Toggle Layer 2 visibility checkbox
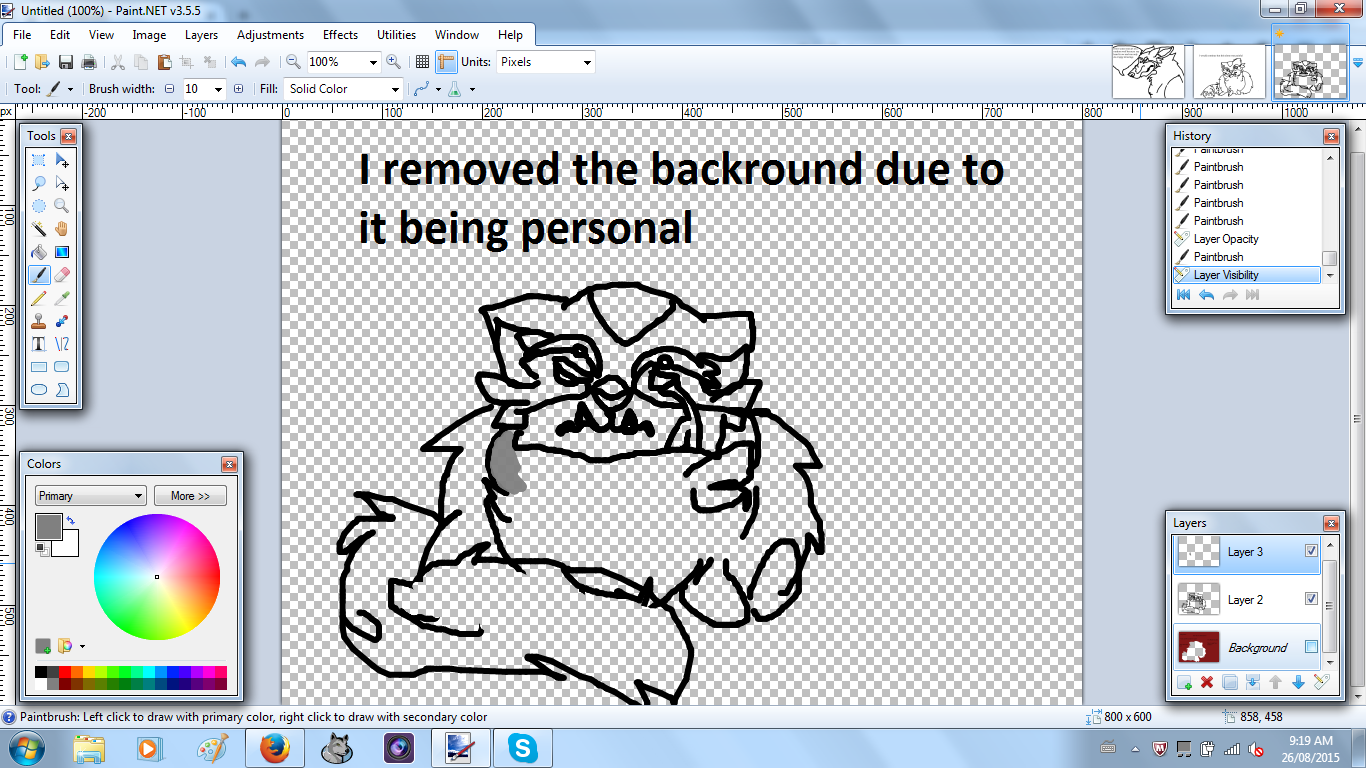Viewport: 1366px width, 768px height. coord(1311,599)
